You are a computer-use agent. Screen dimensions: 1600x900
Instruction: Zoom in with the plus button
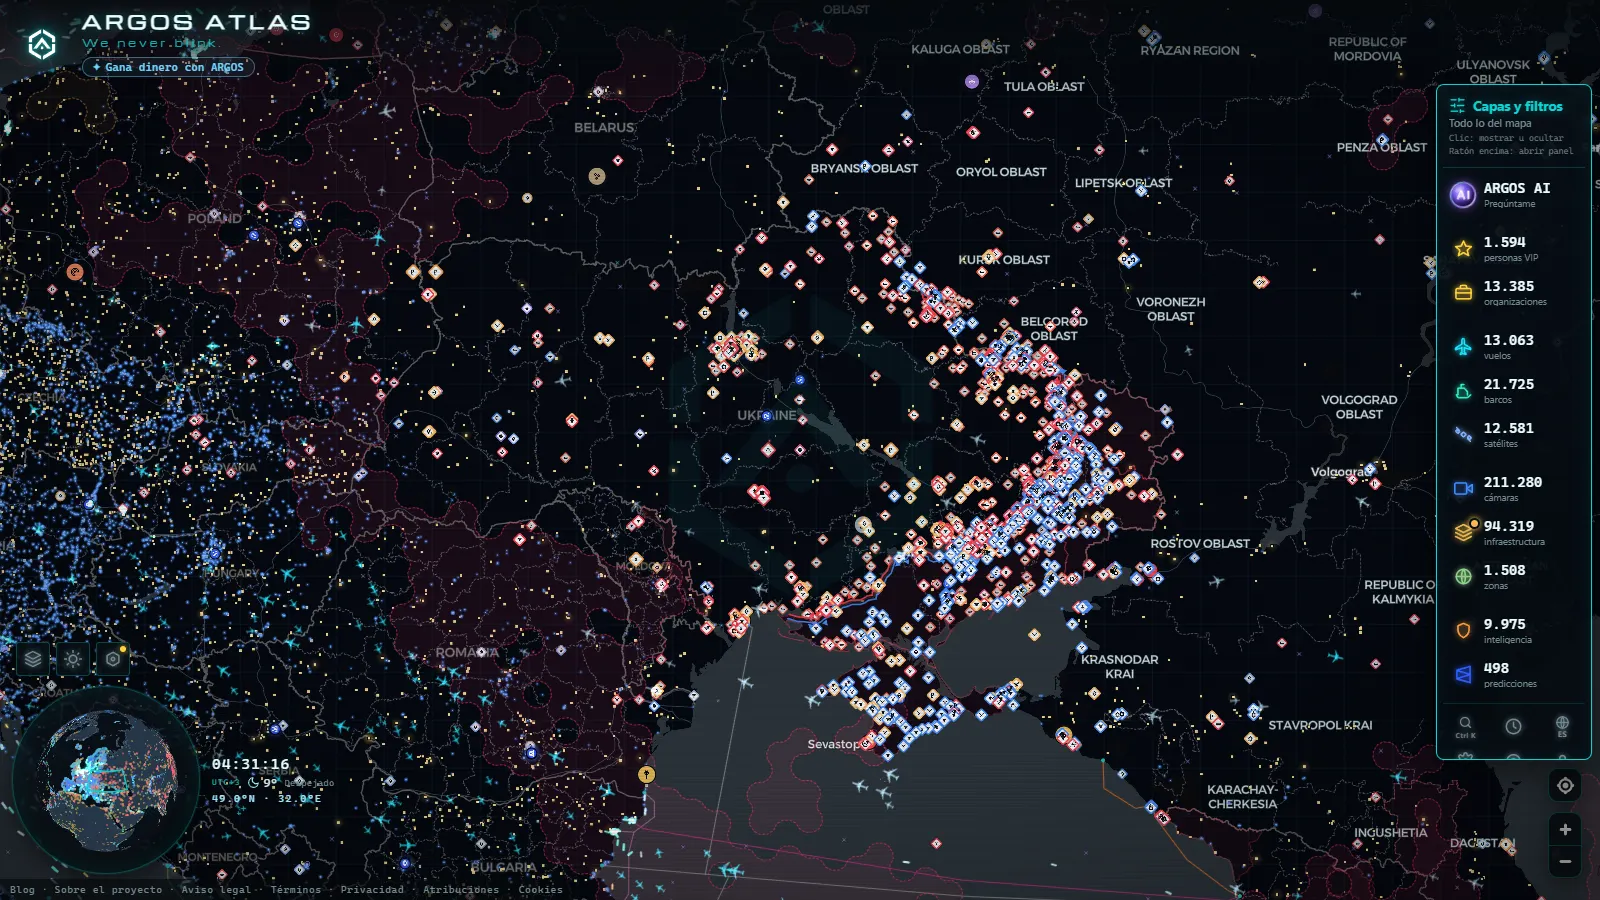pos(1565,830)
